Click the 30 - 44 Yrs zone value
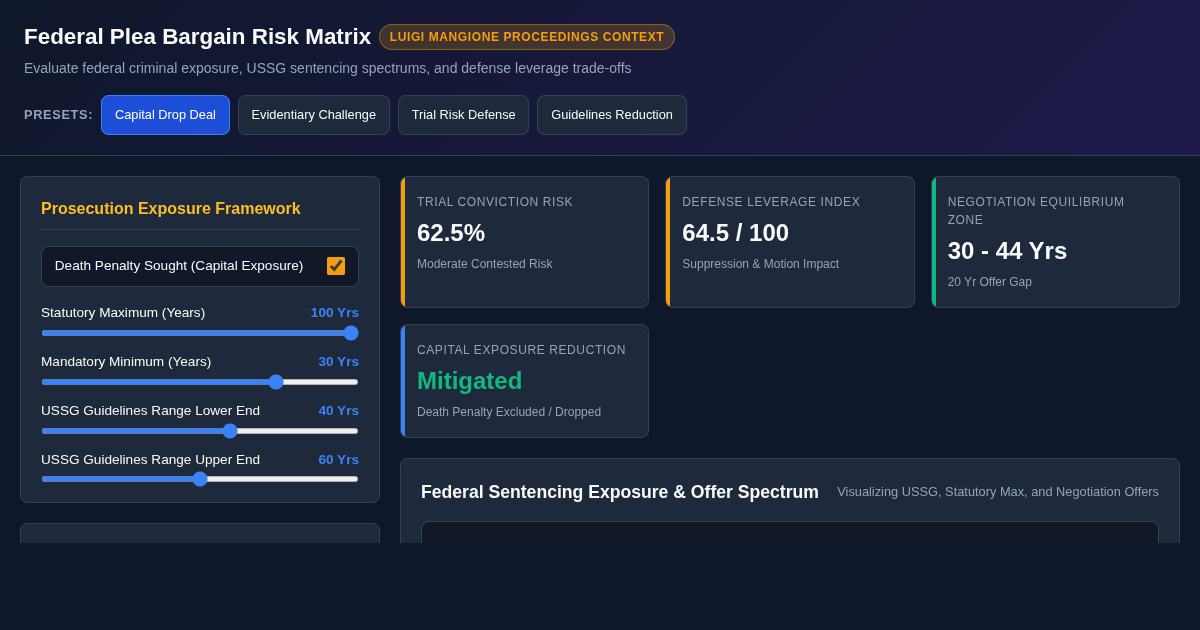The image size is (1200, 630). 1007,251
